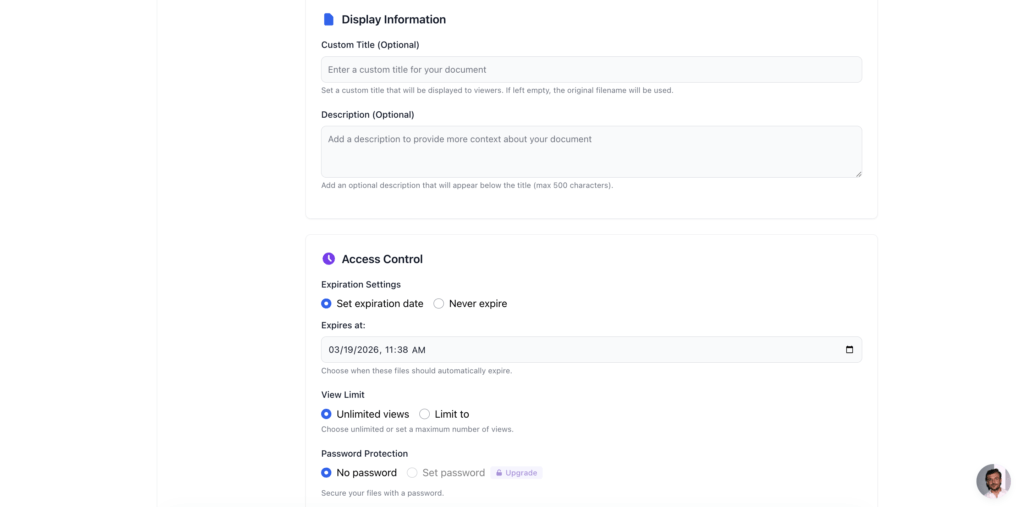Choose the Never expire option
This screenshot has height=507, width=1024.
pyautogui.click(x=439, y=304)
